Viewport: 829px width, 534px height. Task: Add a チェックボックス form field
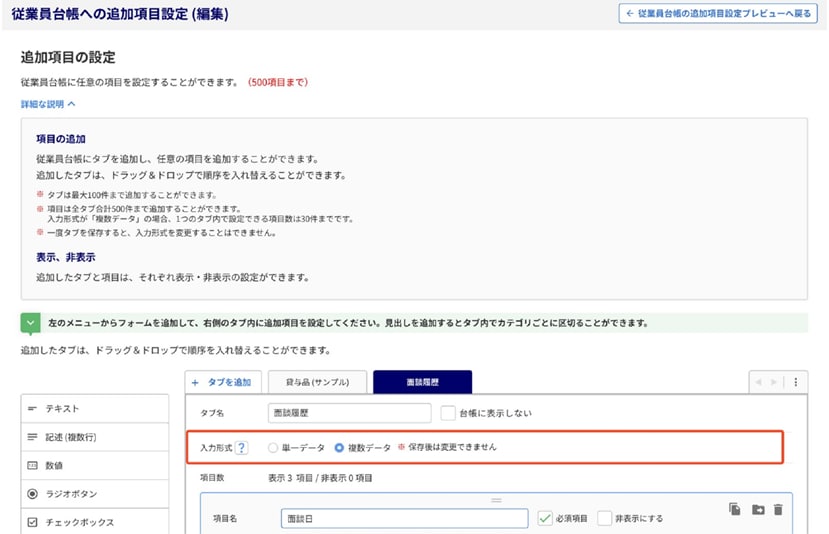pos(95,522)
